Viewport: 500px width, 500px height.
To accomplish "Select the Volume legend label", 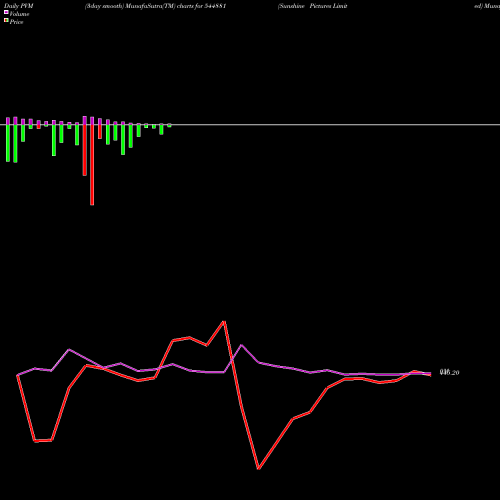I will pos(19,14).
